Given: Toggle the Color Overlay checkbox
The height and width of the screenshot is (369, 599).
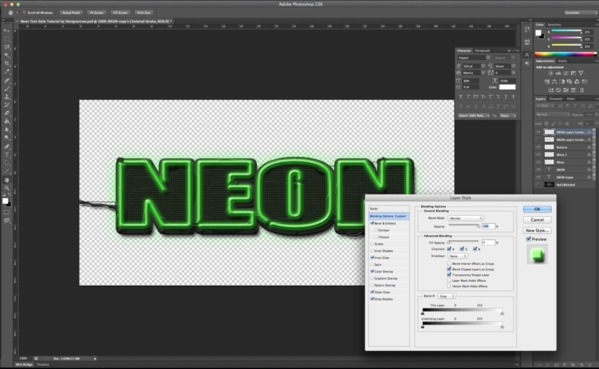Looking at the screenshot, I should pyautogui.click(x=372, y=271).
